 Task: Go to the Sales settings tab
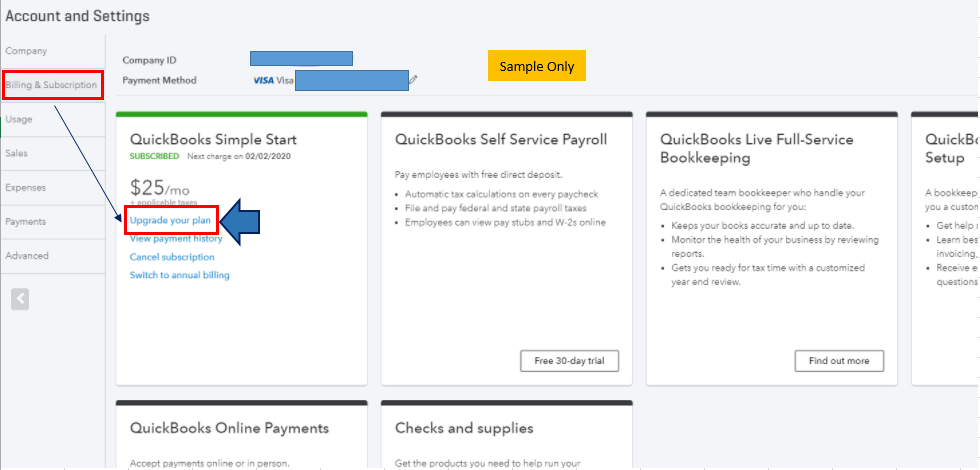coord(16,153)
